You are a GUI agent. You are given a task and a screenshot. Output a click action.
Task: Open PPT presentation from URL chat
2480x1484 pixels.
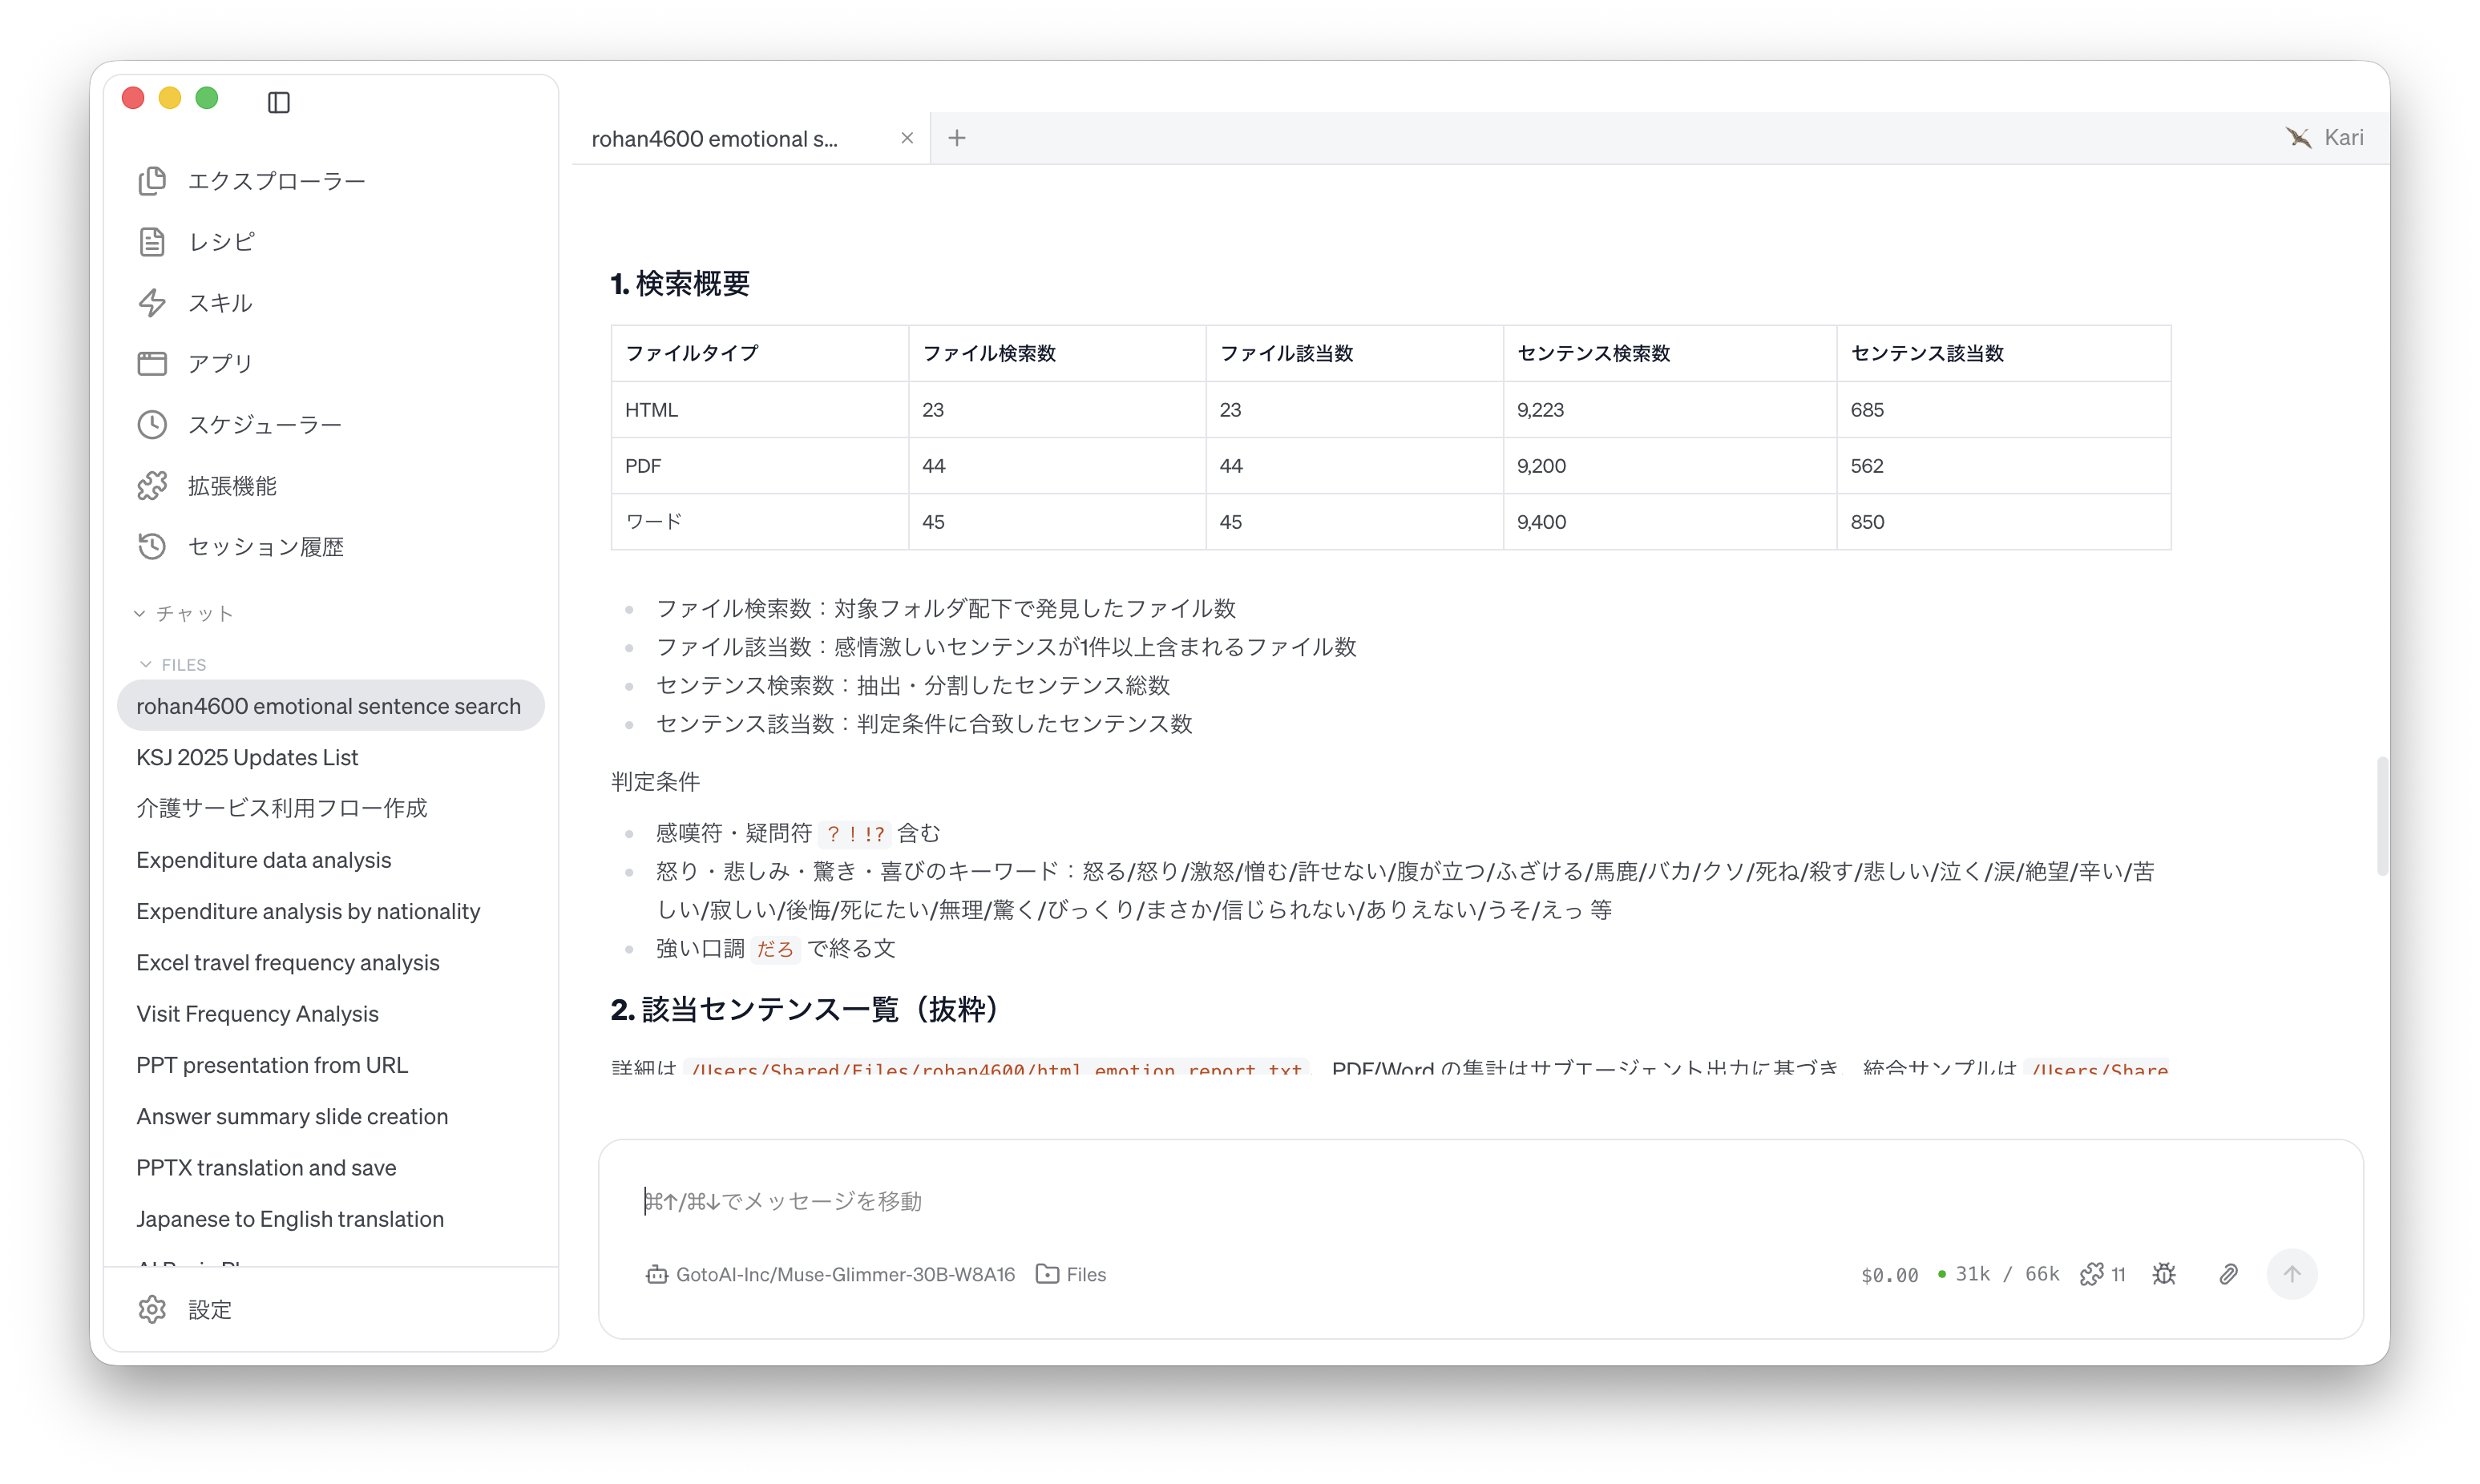[272, 1065]
